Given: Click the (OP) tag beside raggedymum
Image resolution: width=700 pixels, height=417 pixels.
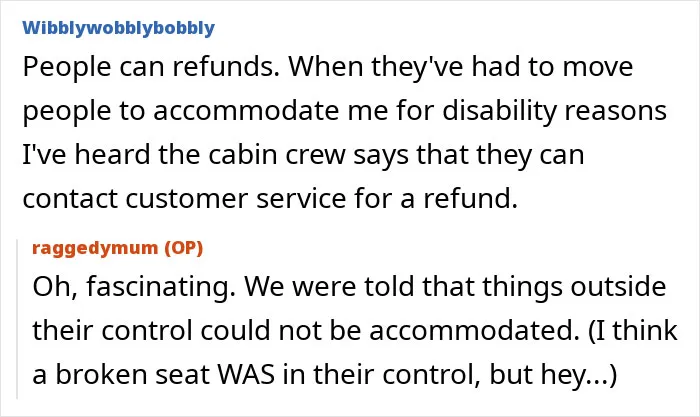Looking at the screenshot, I should tap(183, 248).
